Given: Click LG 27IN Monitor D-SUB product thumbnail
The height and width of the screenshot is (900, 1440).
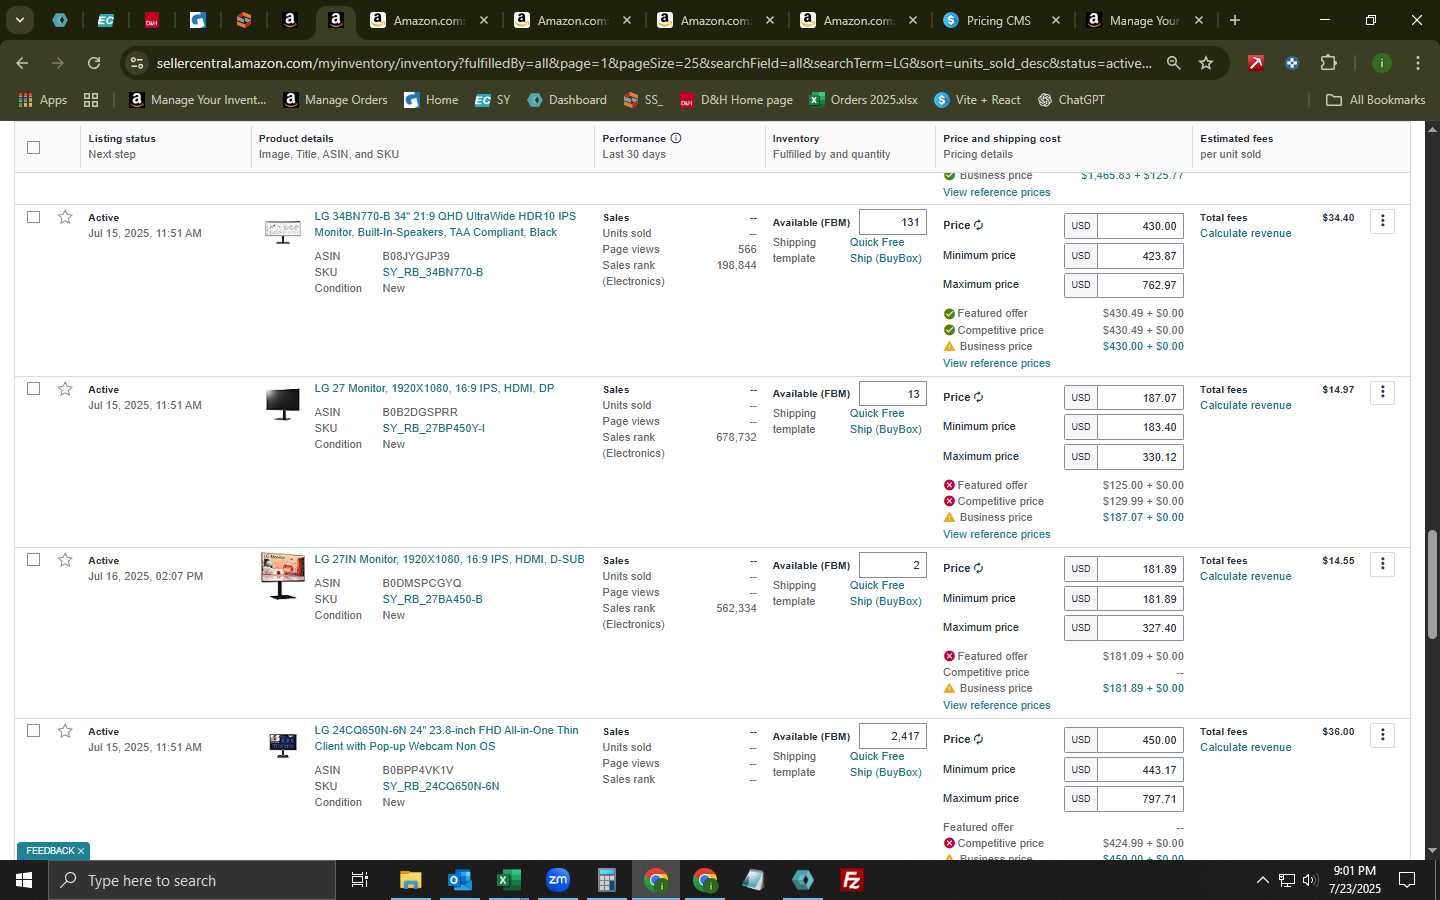Looking at the screenshot, I should (x=282, y=576).
